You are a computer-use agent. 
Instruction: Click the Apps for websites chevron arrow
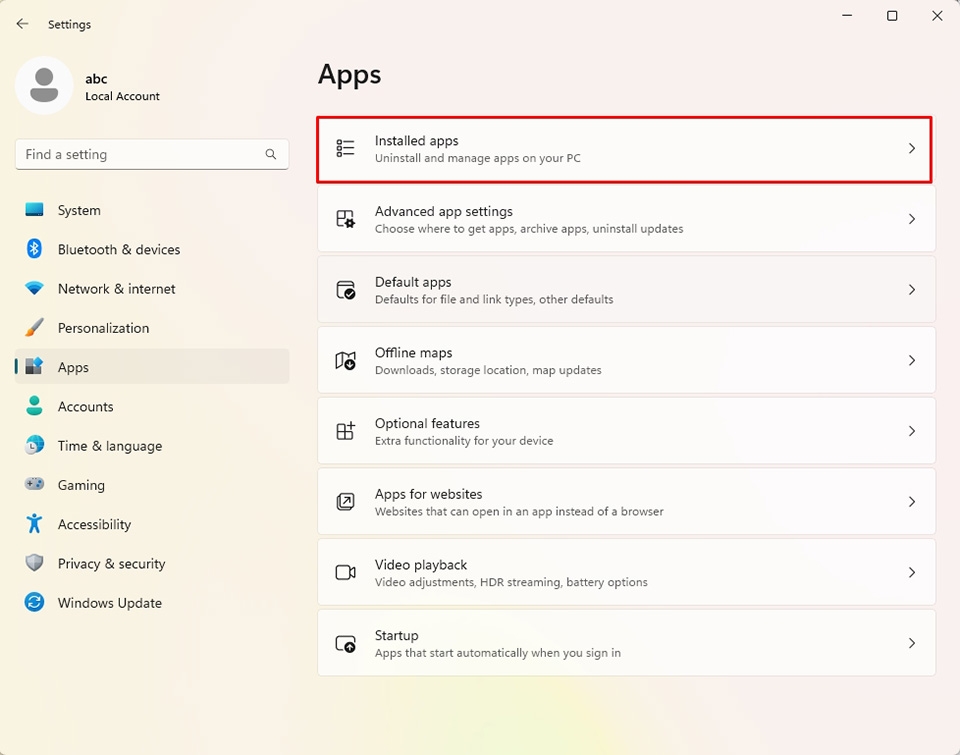tap(912, 502)
